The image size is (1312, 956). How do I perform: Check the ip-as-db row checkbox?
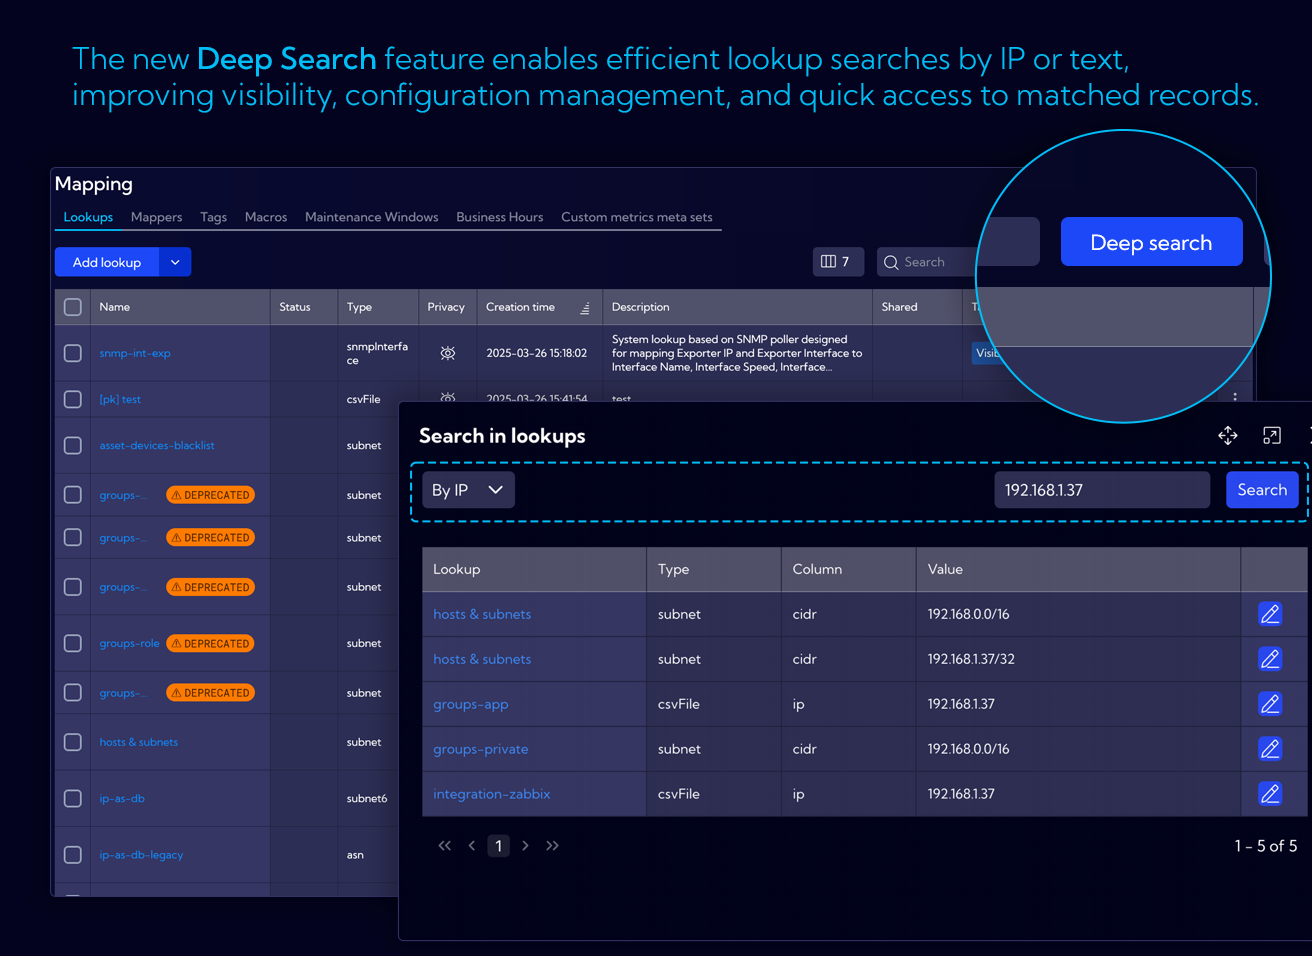point(73,798)
